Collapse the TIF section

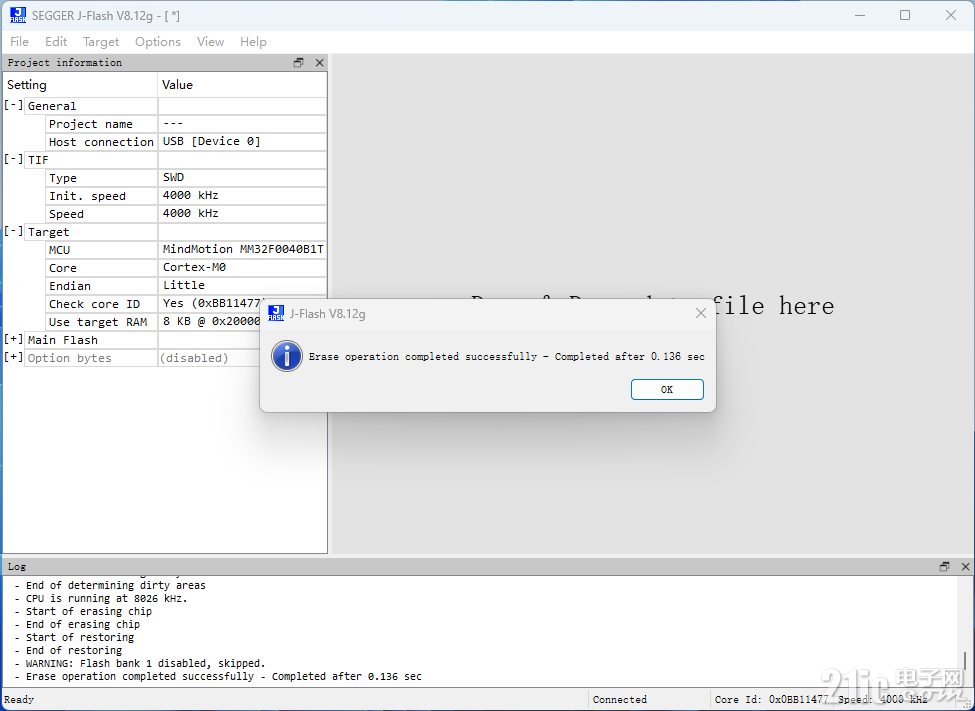pyautogui.click(x=13, y=159)
